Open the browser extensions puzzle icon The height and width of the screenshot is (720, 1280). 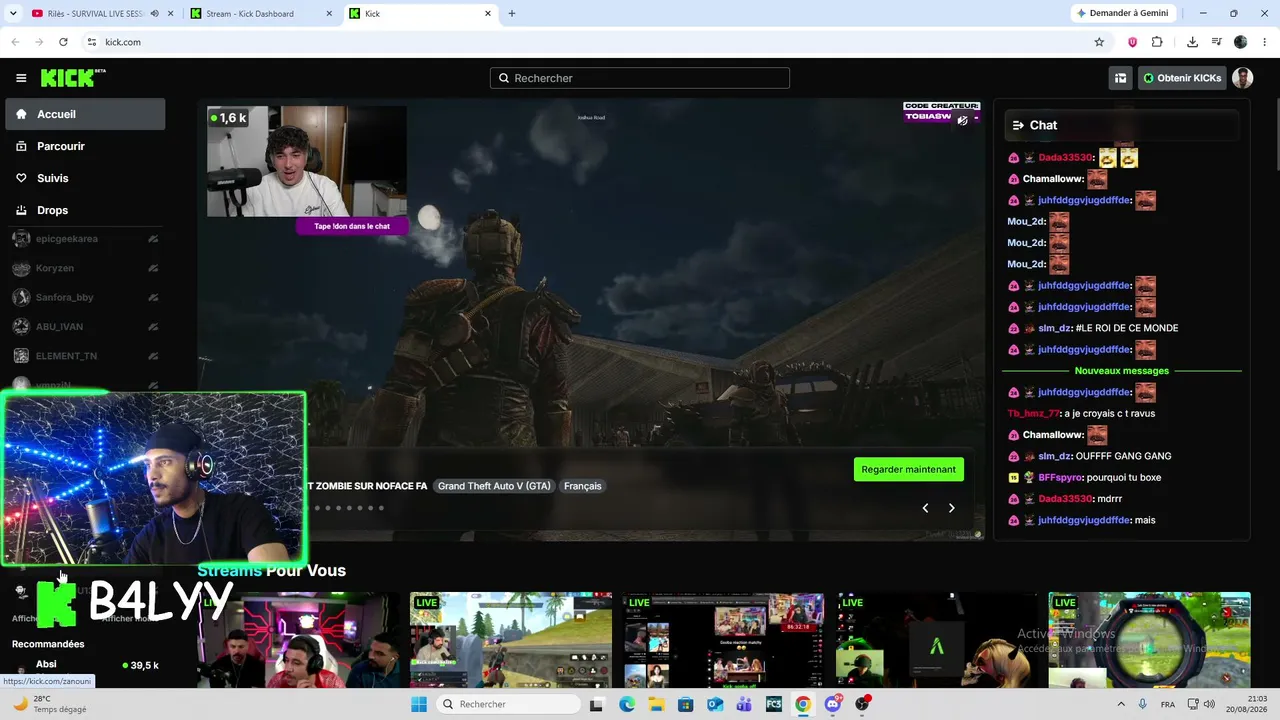point(1157,42)
